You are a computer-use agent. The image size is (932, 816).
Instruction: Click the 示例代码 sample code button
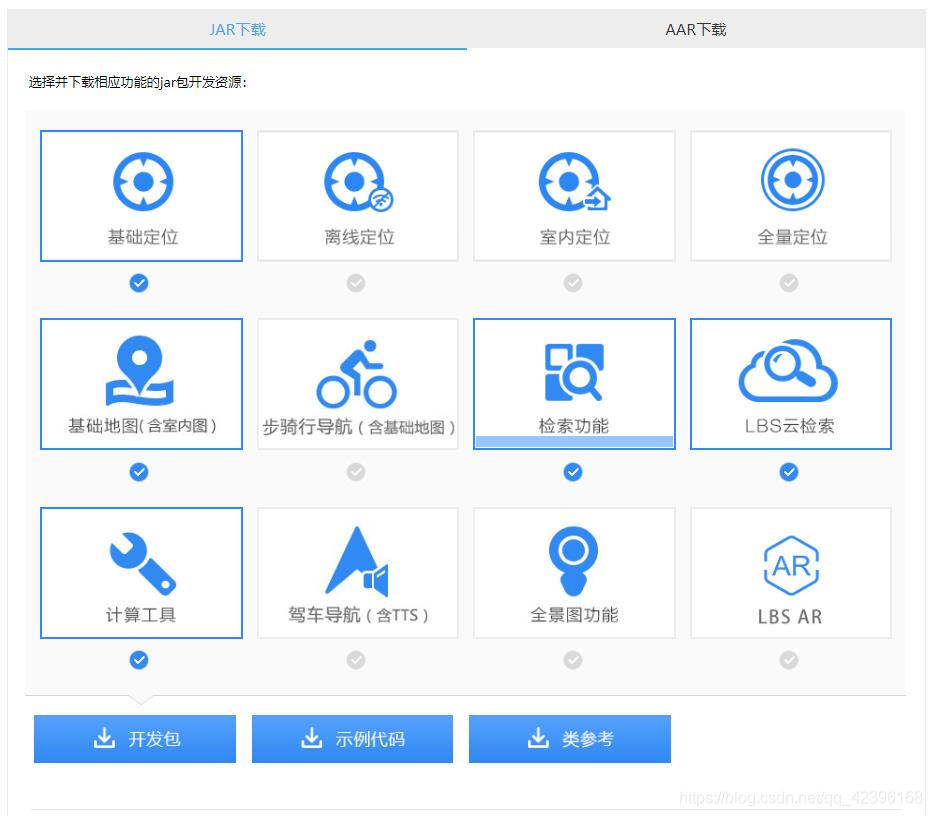click(x=352, y=738)
